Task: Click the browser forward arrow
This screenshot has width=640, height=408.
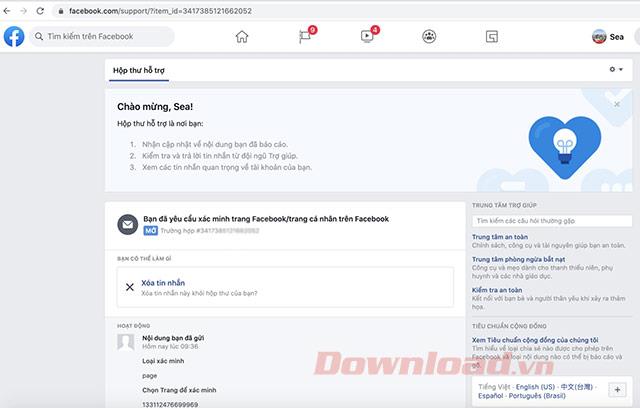Action: (23, 11)
